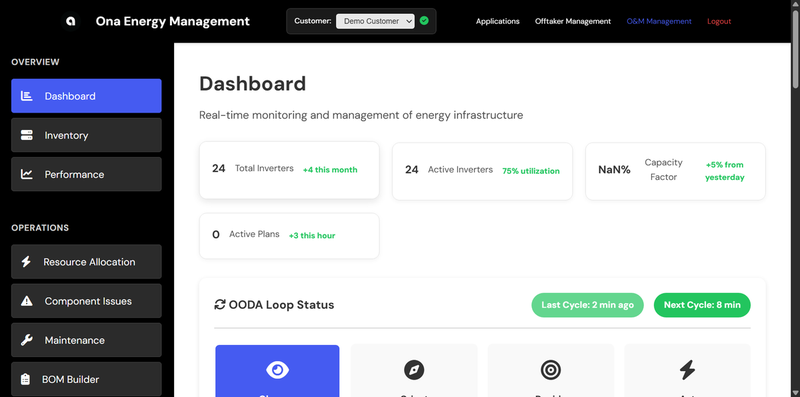Click the '+5% from yesterday' text
Screen dimensions: 800x397
coord(724,171)
